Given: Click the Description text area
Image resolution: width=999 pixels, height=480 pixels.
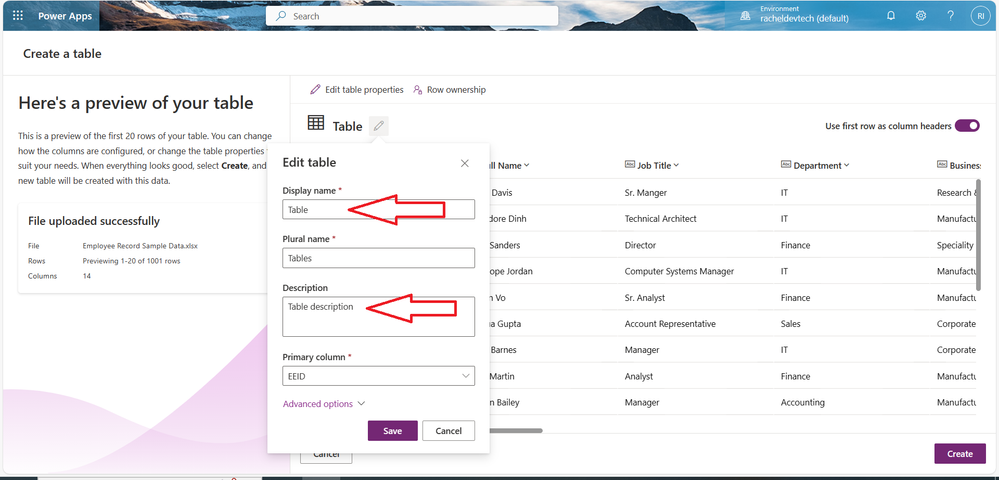Looking at the screenshot, I should [378, 316].
